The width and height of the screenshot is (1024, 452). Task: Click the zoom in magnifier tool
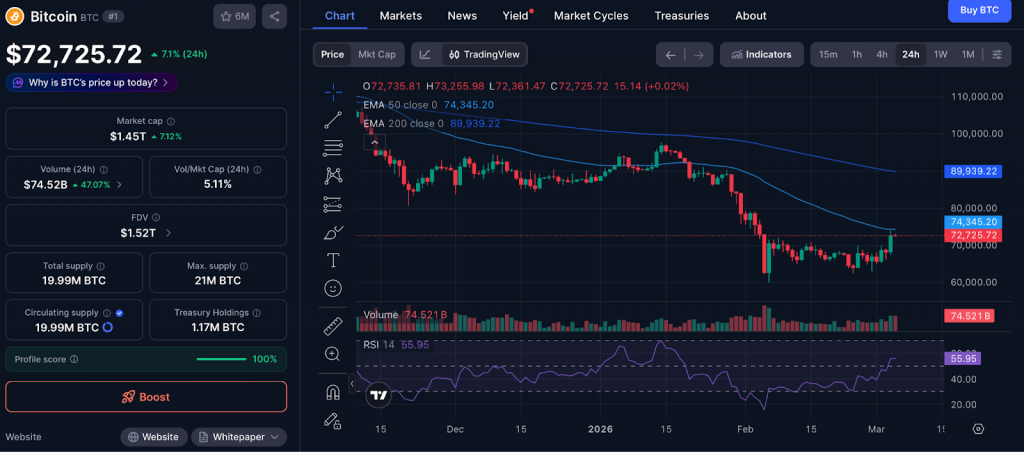click(x=333, y=354)
